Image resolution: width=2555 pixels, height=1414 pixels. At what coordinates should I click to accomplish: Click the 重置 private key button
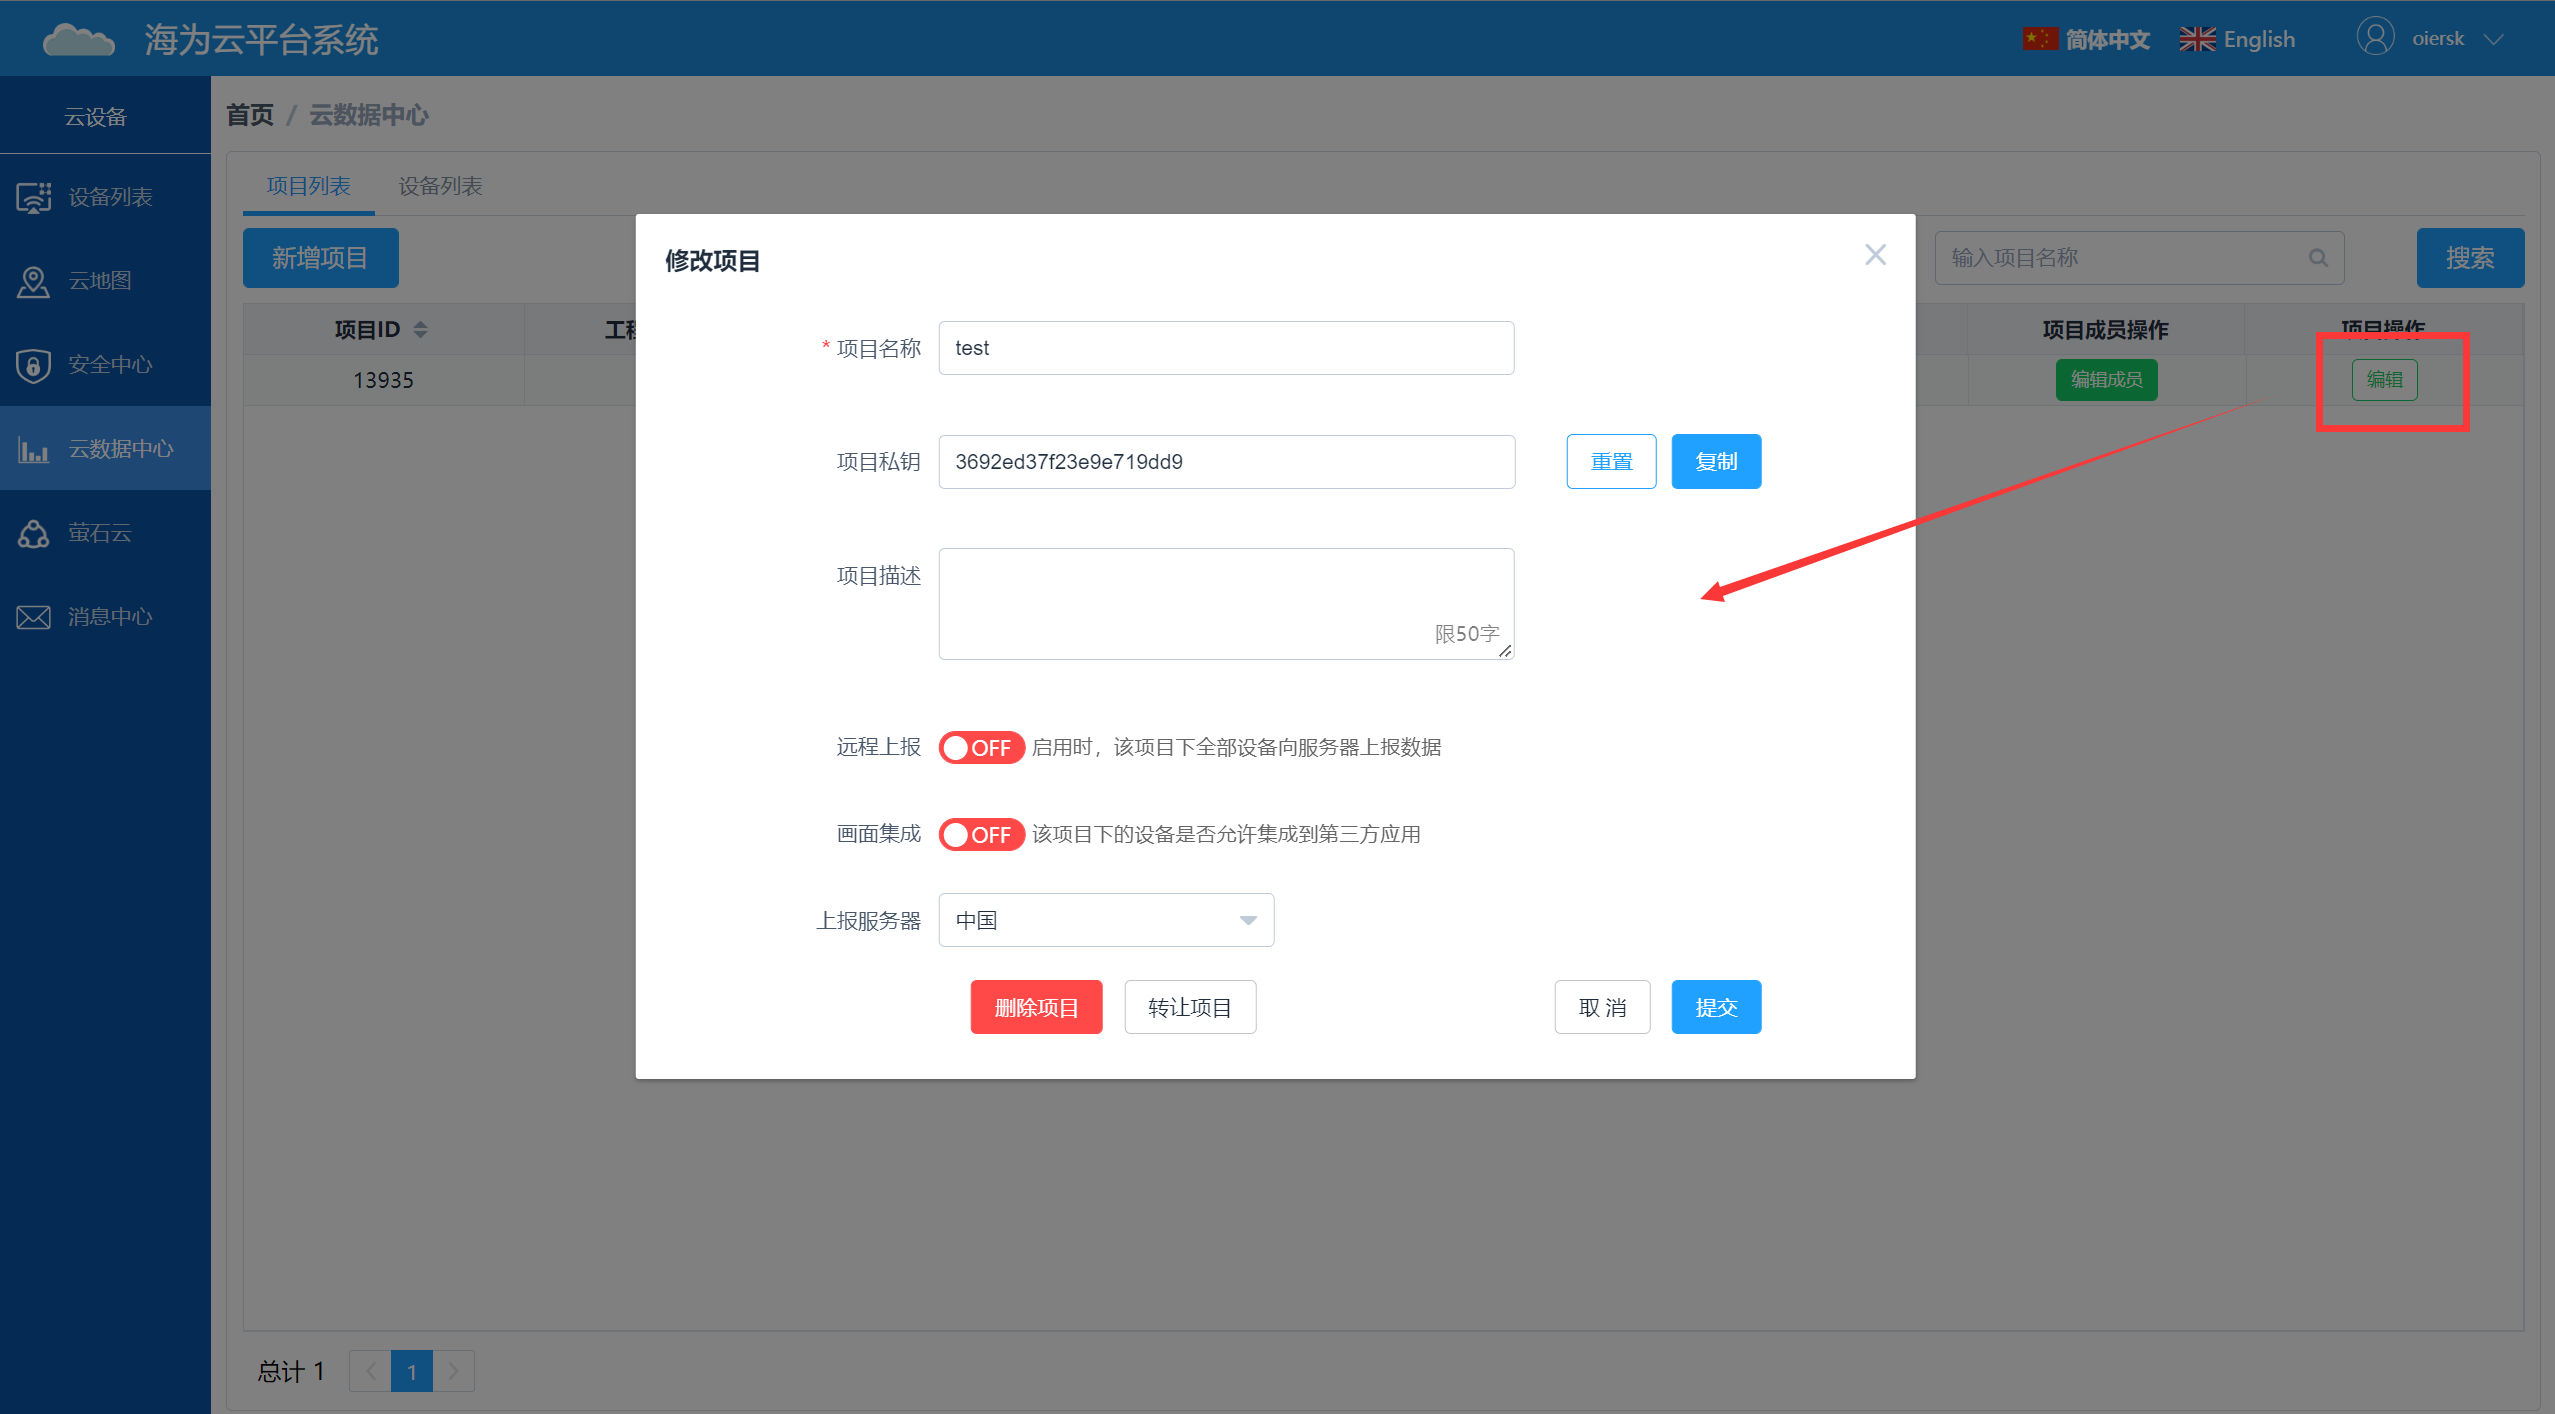coord(1612,462)
